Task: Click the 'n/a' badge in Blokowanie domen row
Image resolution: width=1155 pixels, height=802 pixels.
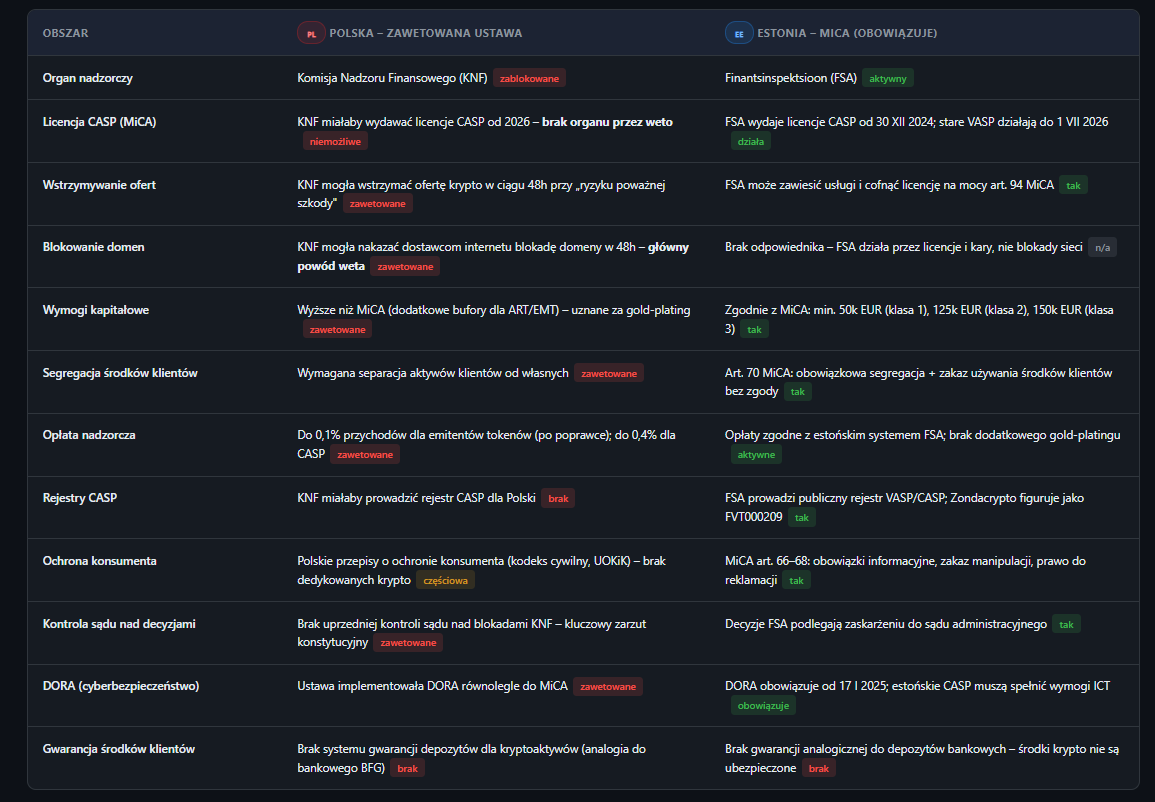Action: point(1102,247)
